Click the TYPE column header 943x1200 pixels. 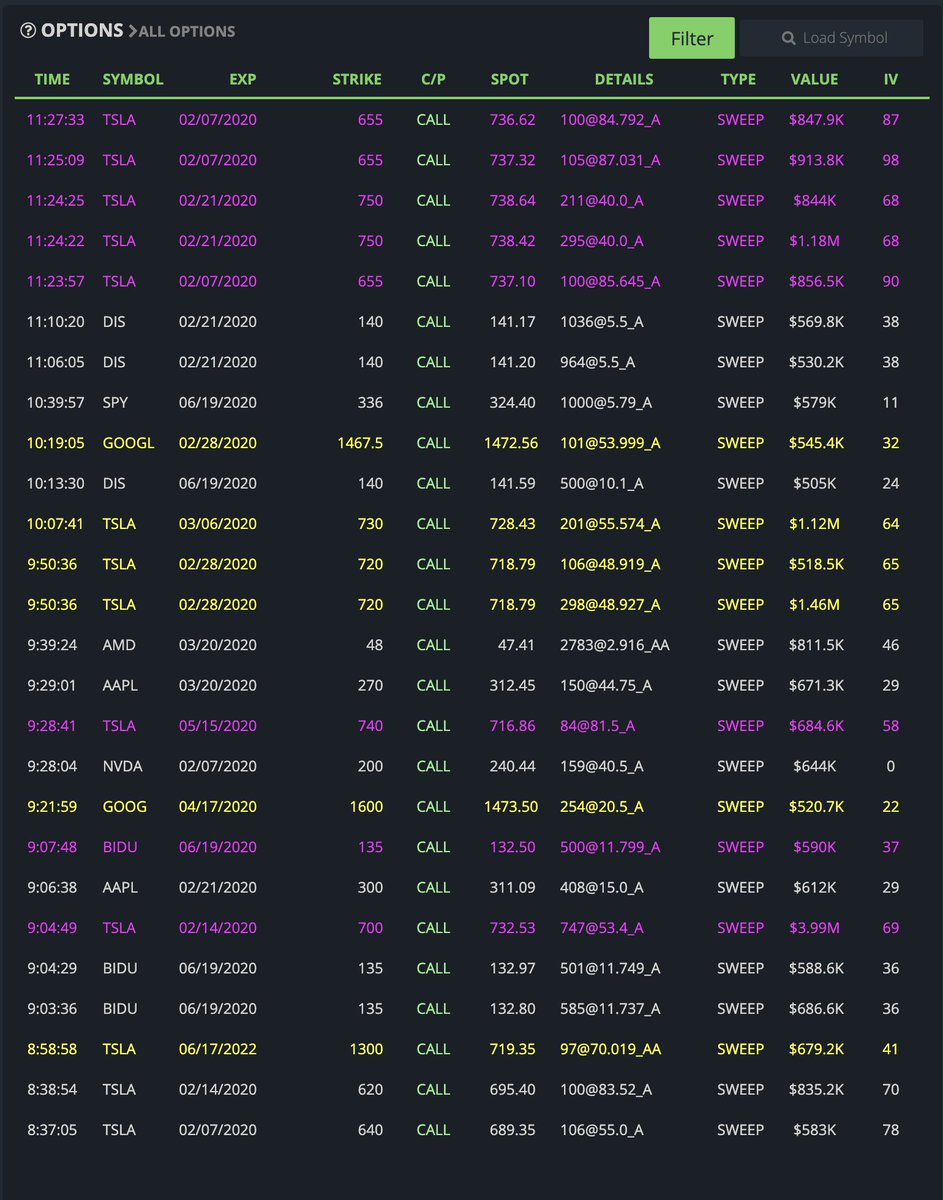[738, 79]
